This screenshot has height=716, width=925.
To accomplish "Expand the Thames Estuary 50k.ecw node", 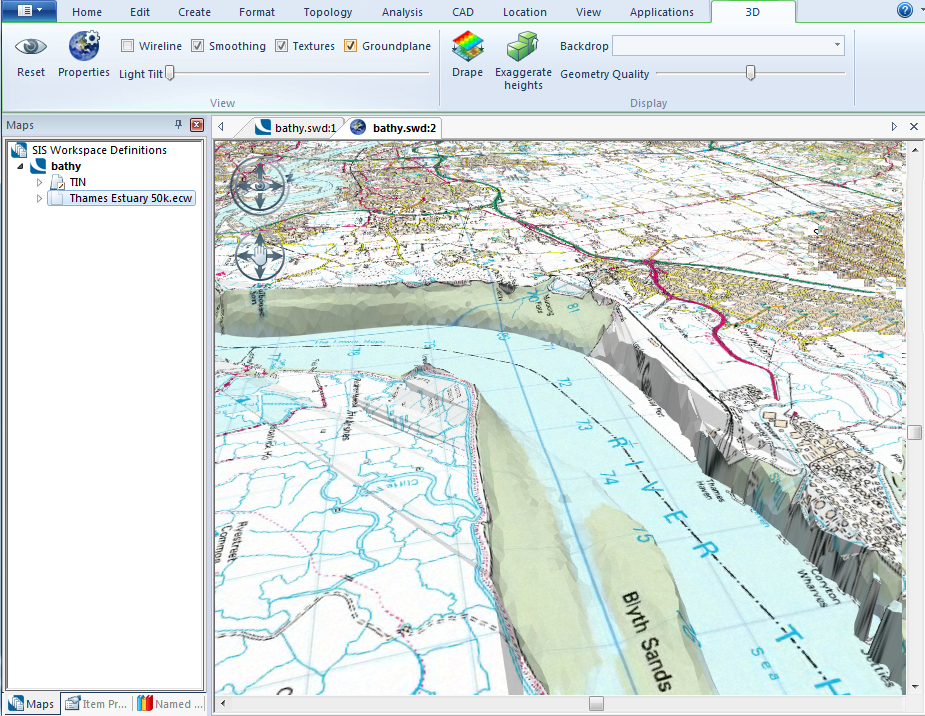I will (40, 198).
